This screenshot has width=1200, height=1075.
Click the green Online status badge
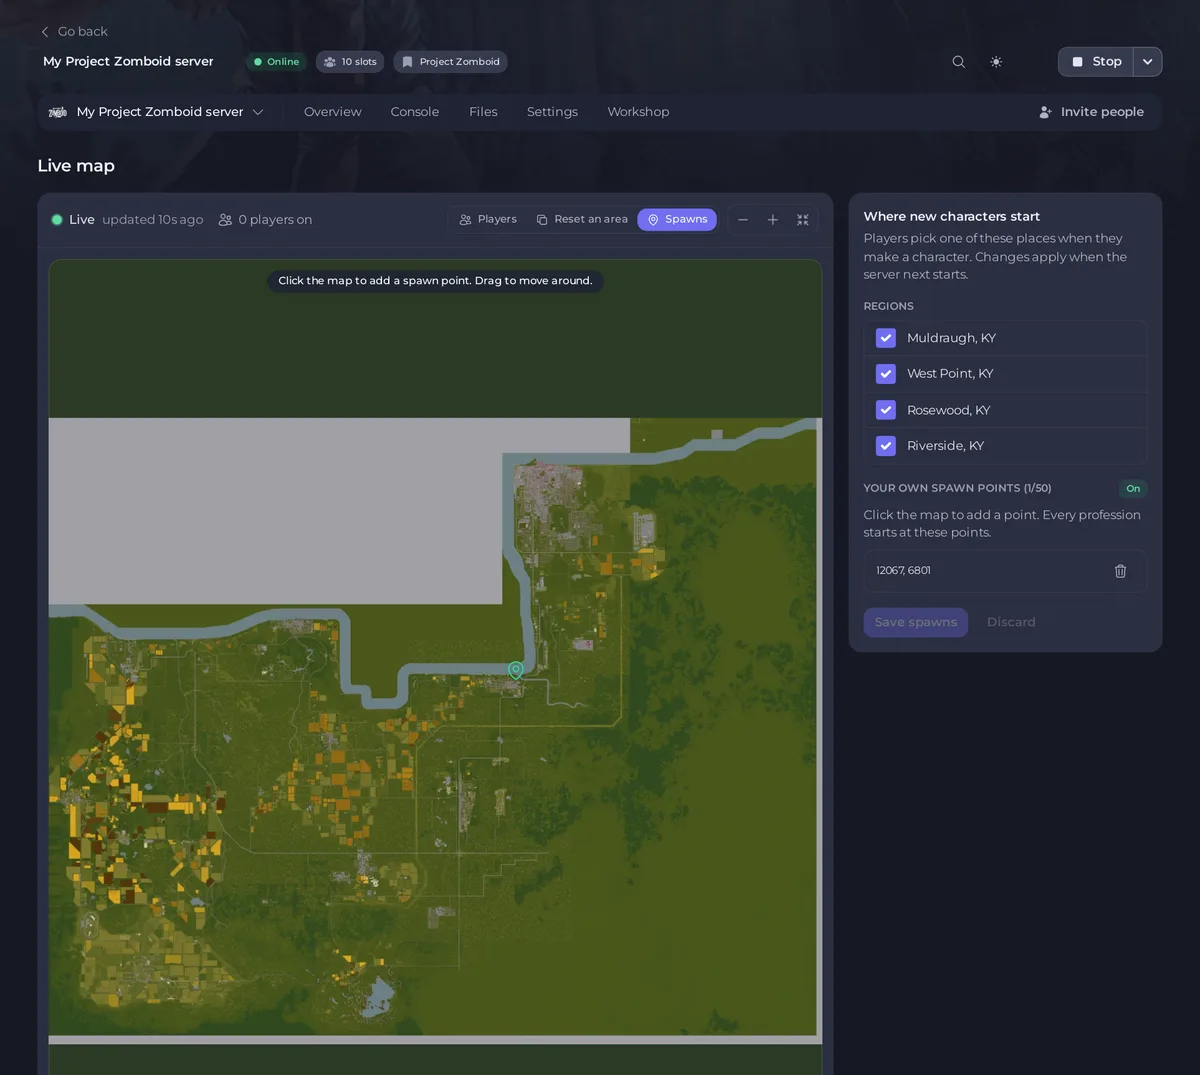click(x=276, y=62)
